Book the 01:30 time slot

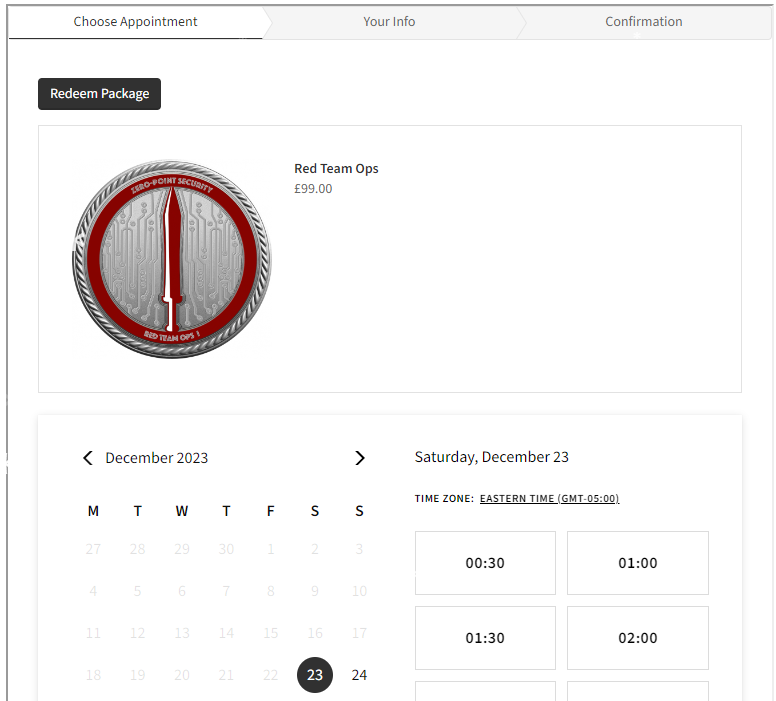point(485,638)
